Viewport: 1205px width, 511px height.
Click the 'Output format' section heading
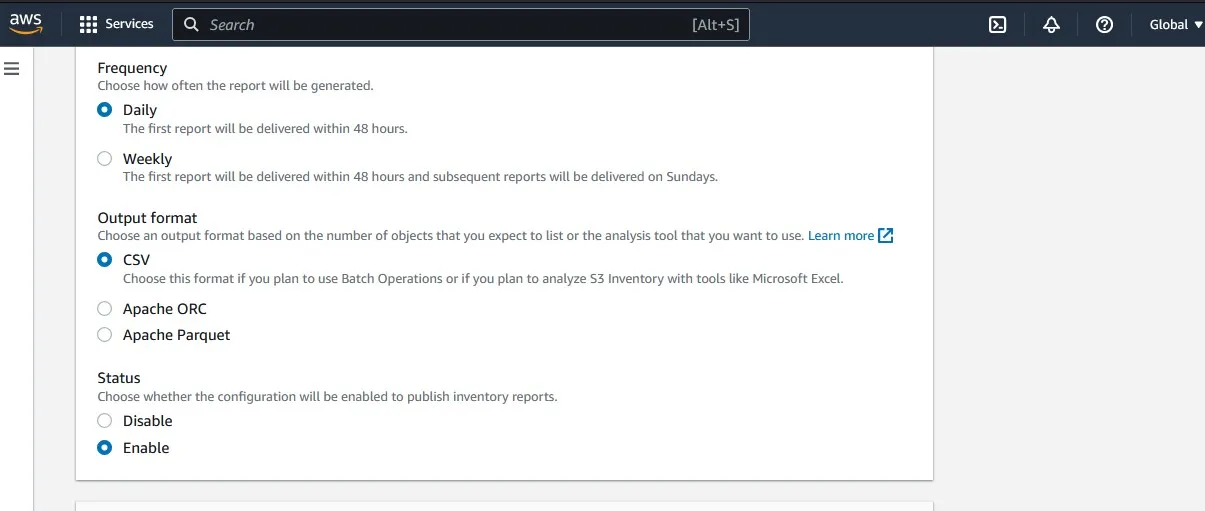click(147, 218)
